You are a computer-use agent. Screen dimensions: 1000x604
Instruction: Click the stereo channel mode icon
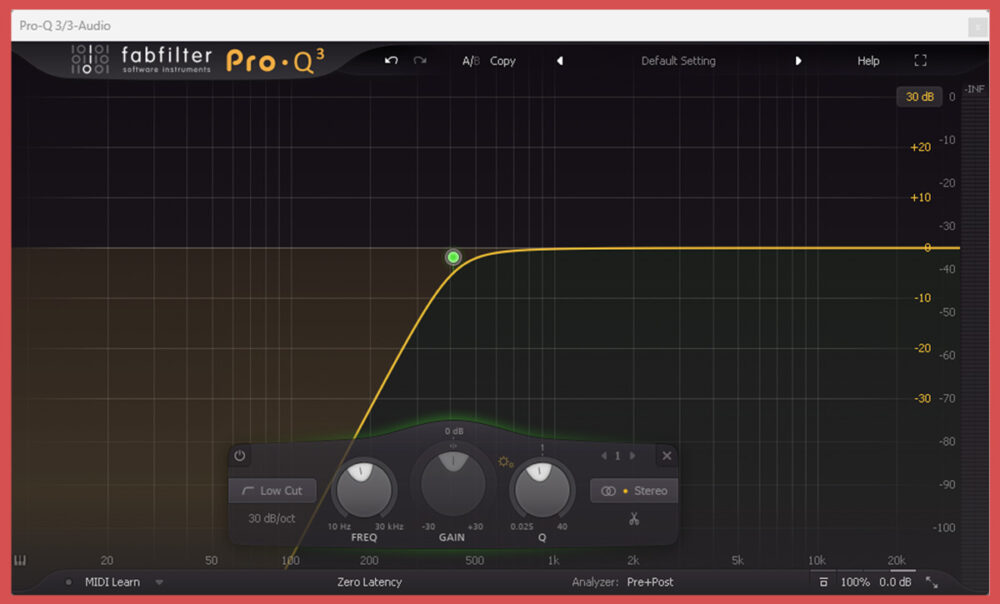click(609, 491)
